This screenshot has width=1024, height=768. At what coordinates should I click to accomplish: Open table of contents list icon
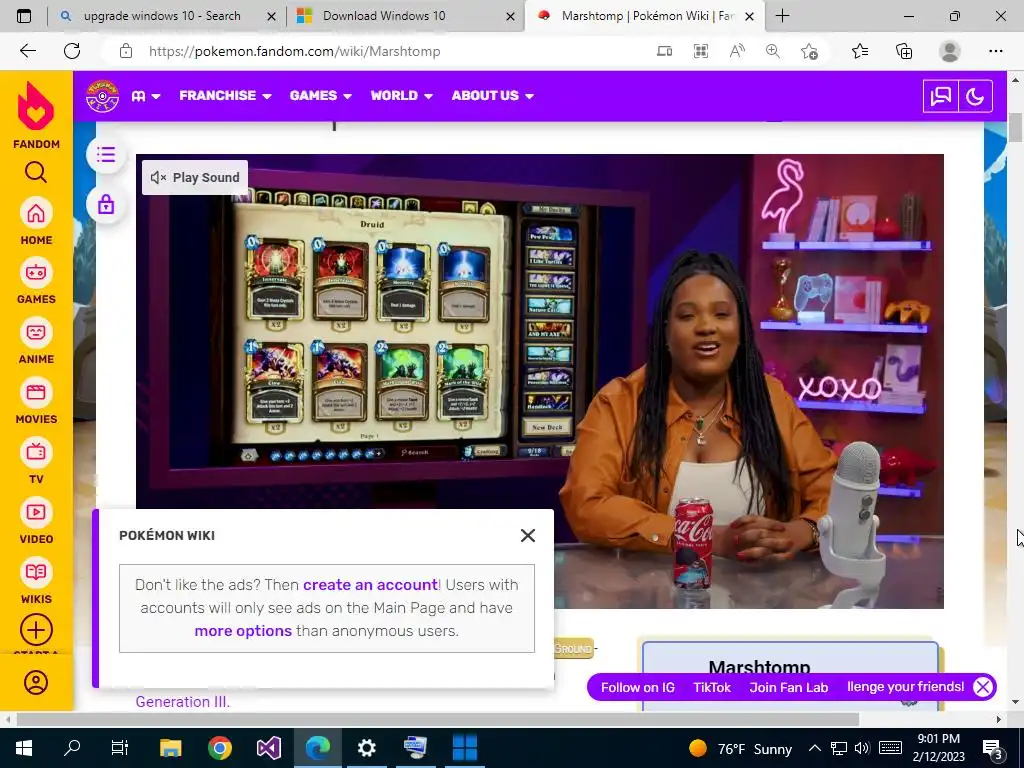(x=106, y=155)
